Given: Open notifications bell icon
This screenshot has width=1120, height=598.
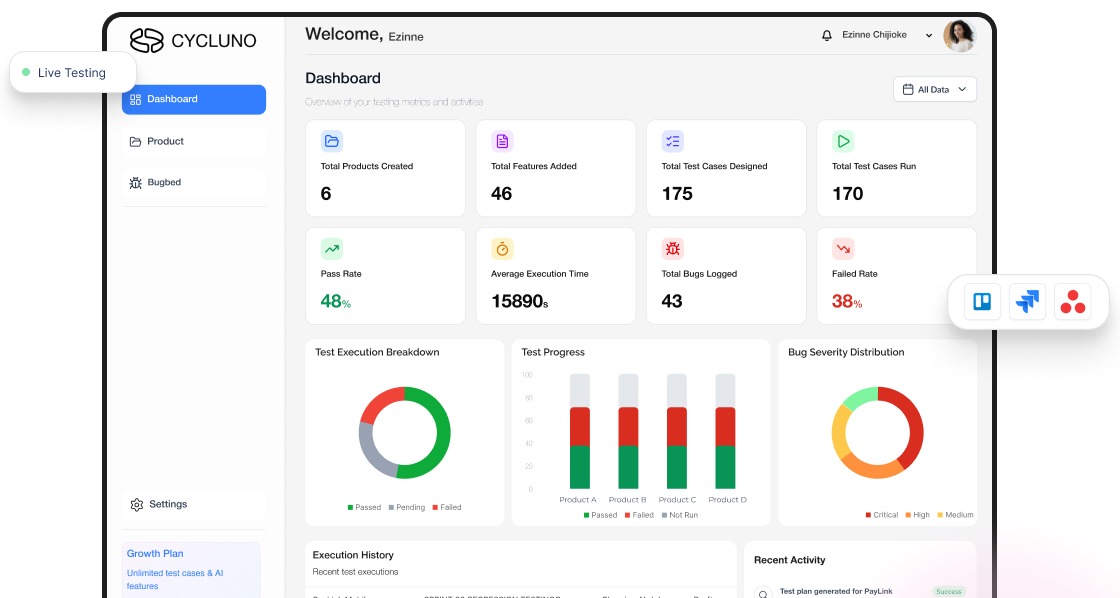Looking at the screenshot, I should click(x=826, y=35).
